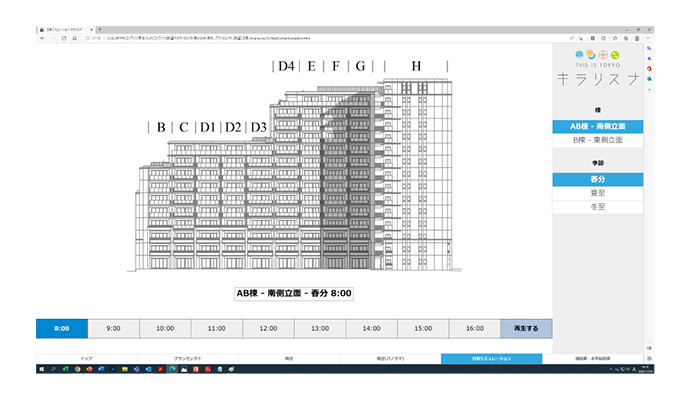The width and height of the screenshot is (680, 400).
Task: Jump to 16:00 on time bar
Action: click(475, 328)
